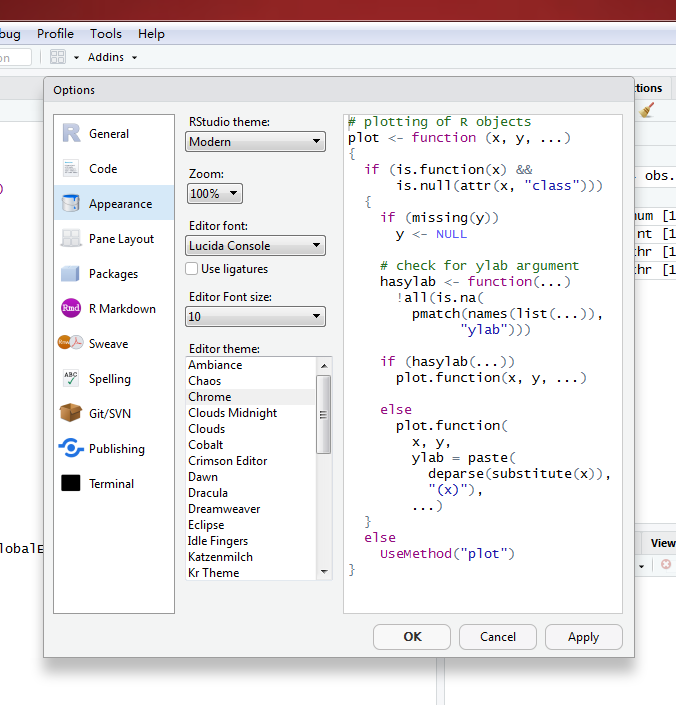Click the workspace panes grid toolbar icon
This screenshot has height=705, width=676.
(x=58, y=57)
